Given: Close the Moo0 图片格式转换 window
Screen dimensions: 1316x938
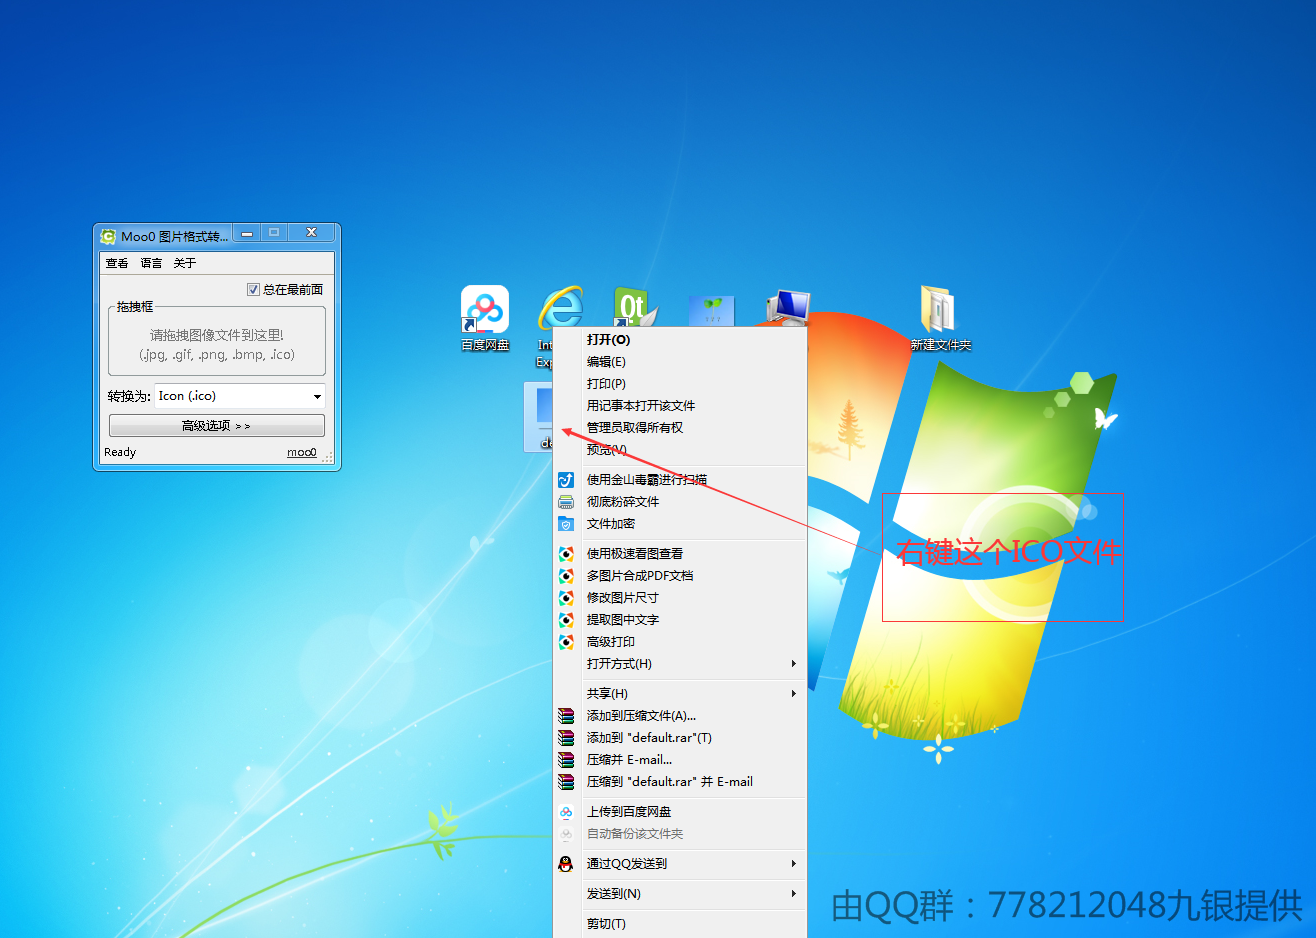Looking at the screenshot, I should coord(312,233).
